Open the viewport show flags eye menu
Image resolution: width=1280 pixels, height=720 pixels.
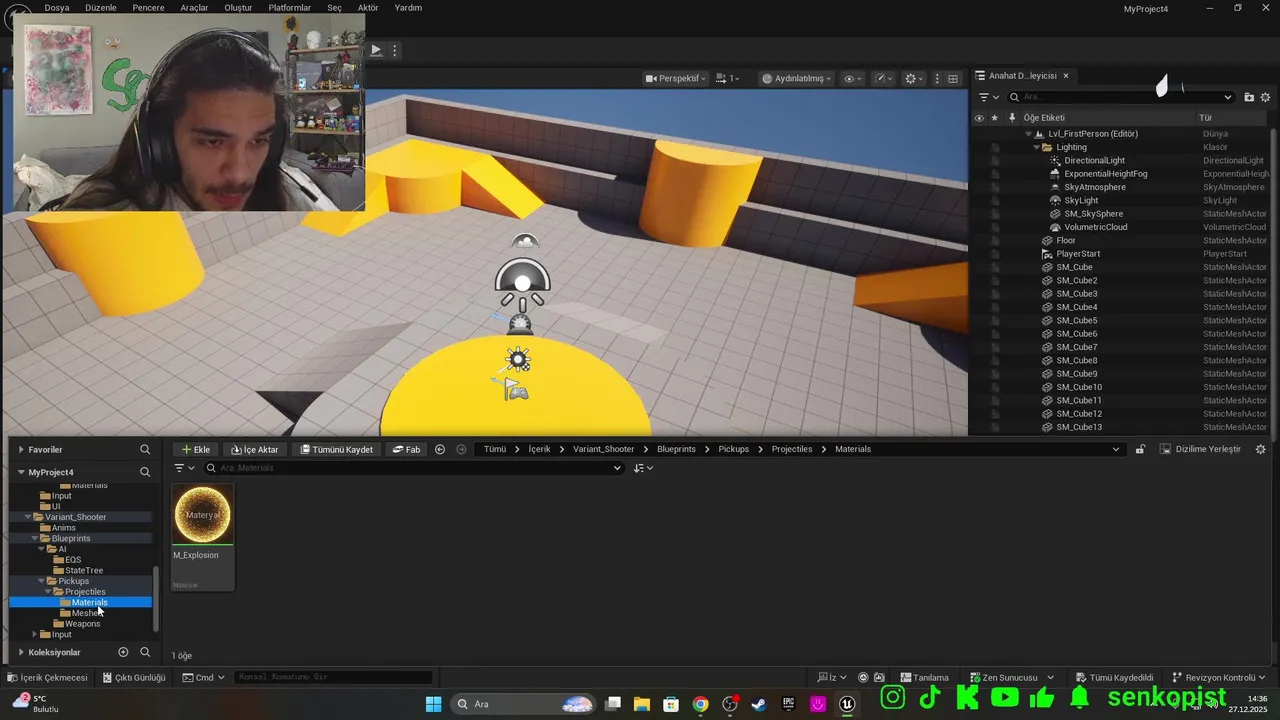[x=853, y=78]
